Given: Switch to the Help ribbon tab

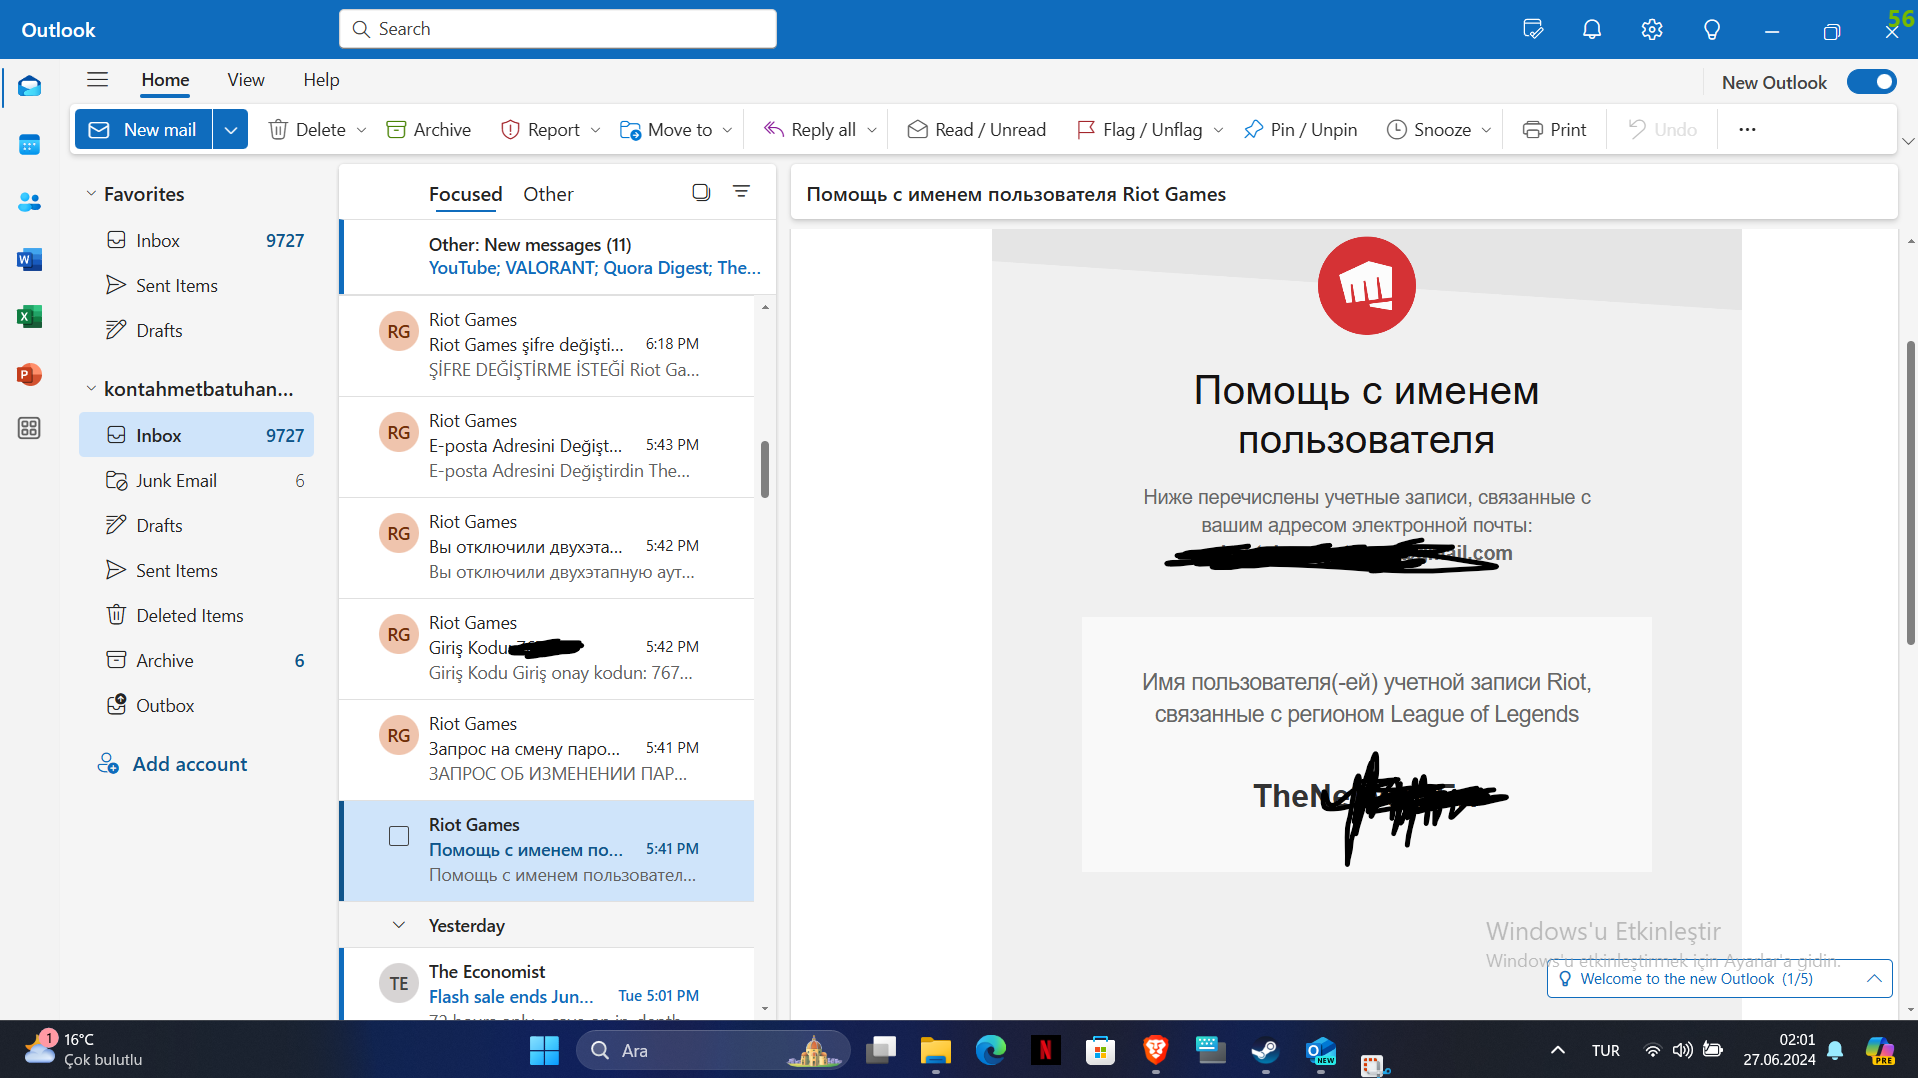Looking at the screenshot, I should click(321, 80).
